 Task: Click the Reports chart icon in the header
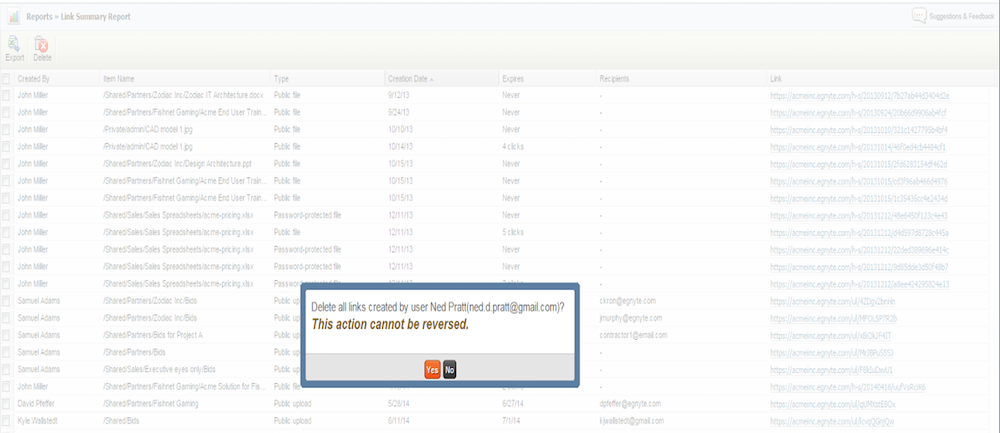click(x=13, y=17)
